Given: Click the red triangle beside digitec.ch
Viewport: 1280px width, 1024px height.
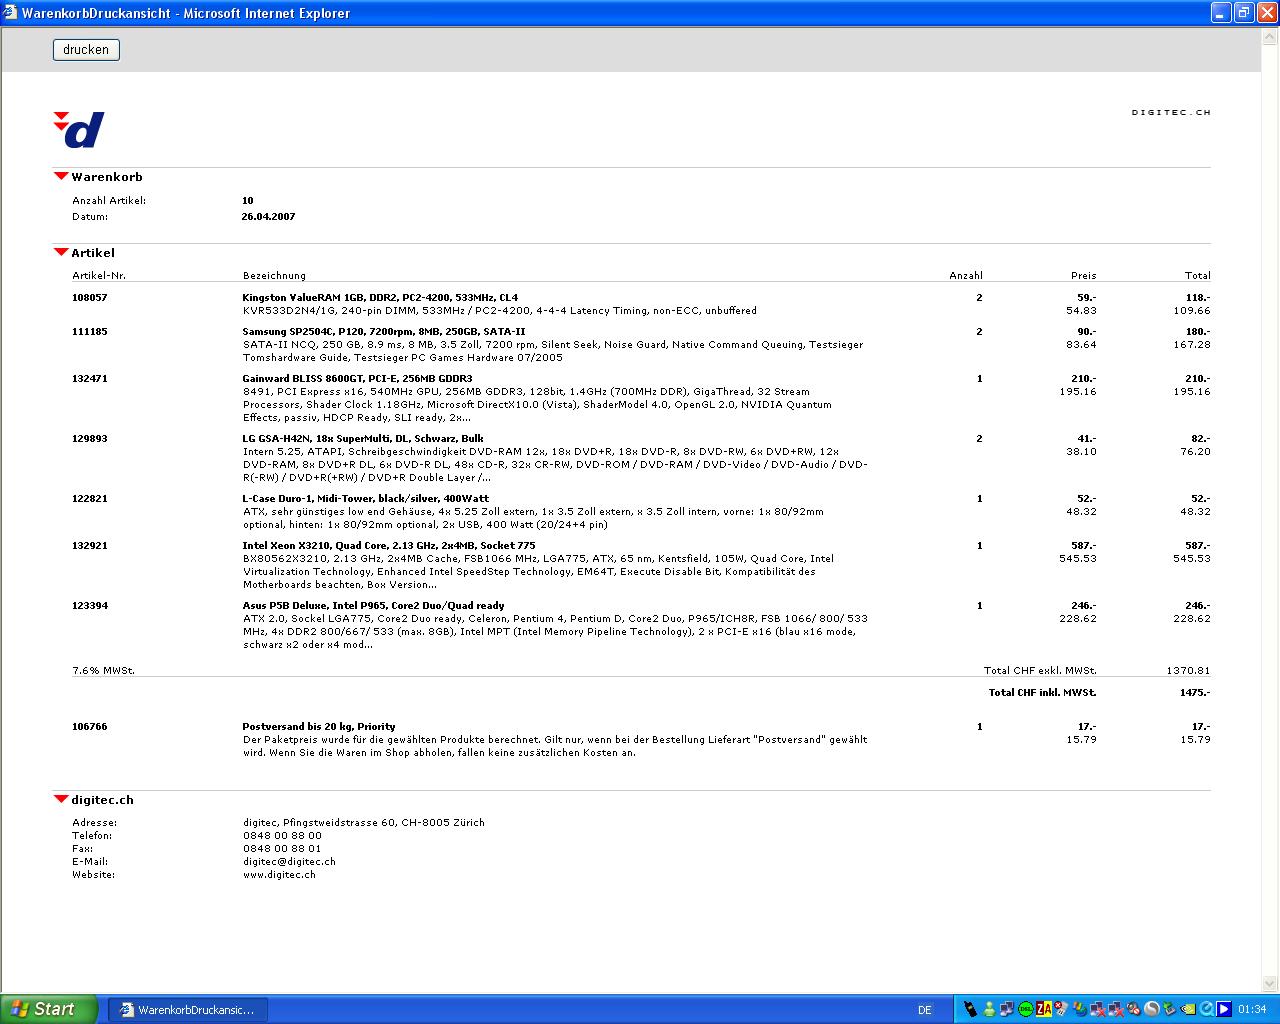Looking at the screenshot, I should [x=61, y=800].
